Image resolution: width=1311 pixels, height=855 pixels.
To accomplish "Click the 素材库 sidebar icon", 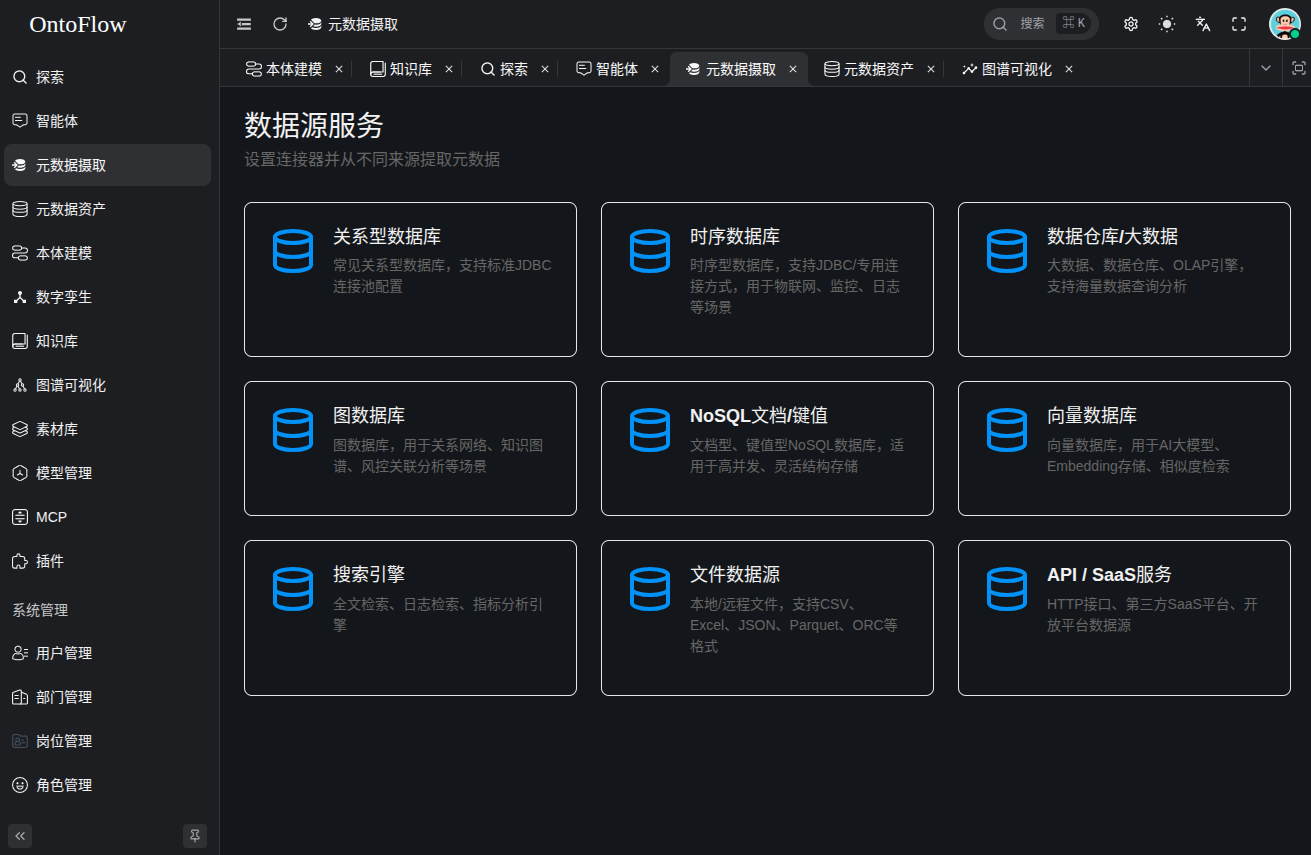I will click(x=20, y=429).
